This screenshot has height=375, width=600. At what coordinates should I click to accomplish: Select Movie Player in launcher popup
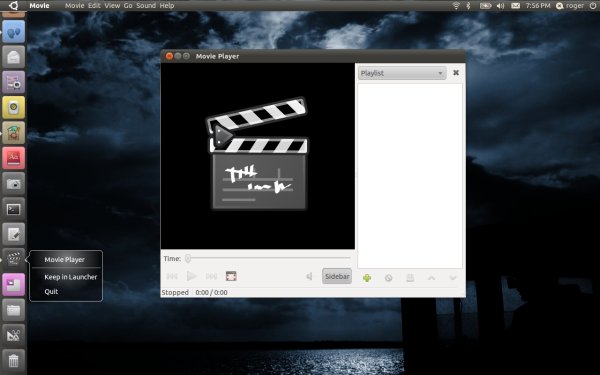coord(64,259)
